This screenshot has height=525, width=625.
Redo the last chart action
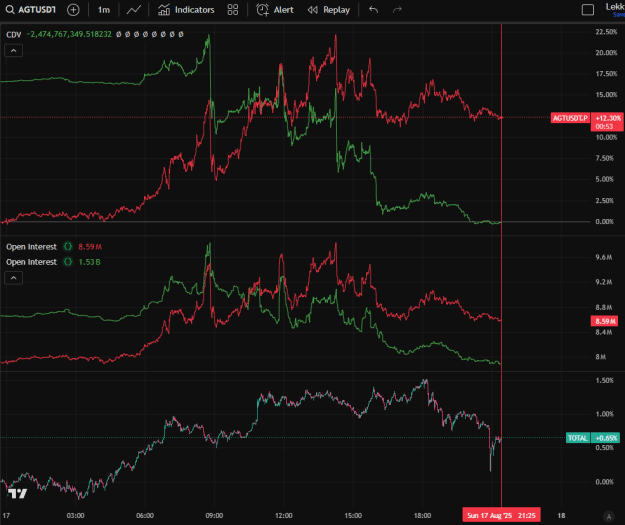[x=397, y=10]
